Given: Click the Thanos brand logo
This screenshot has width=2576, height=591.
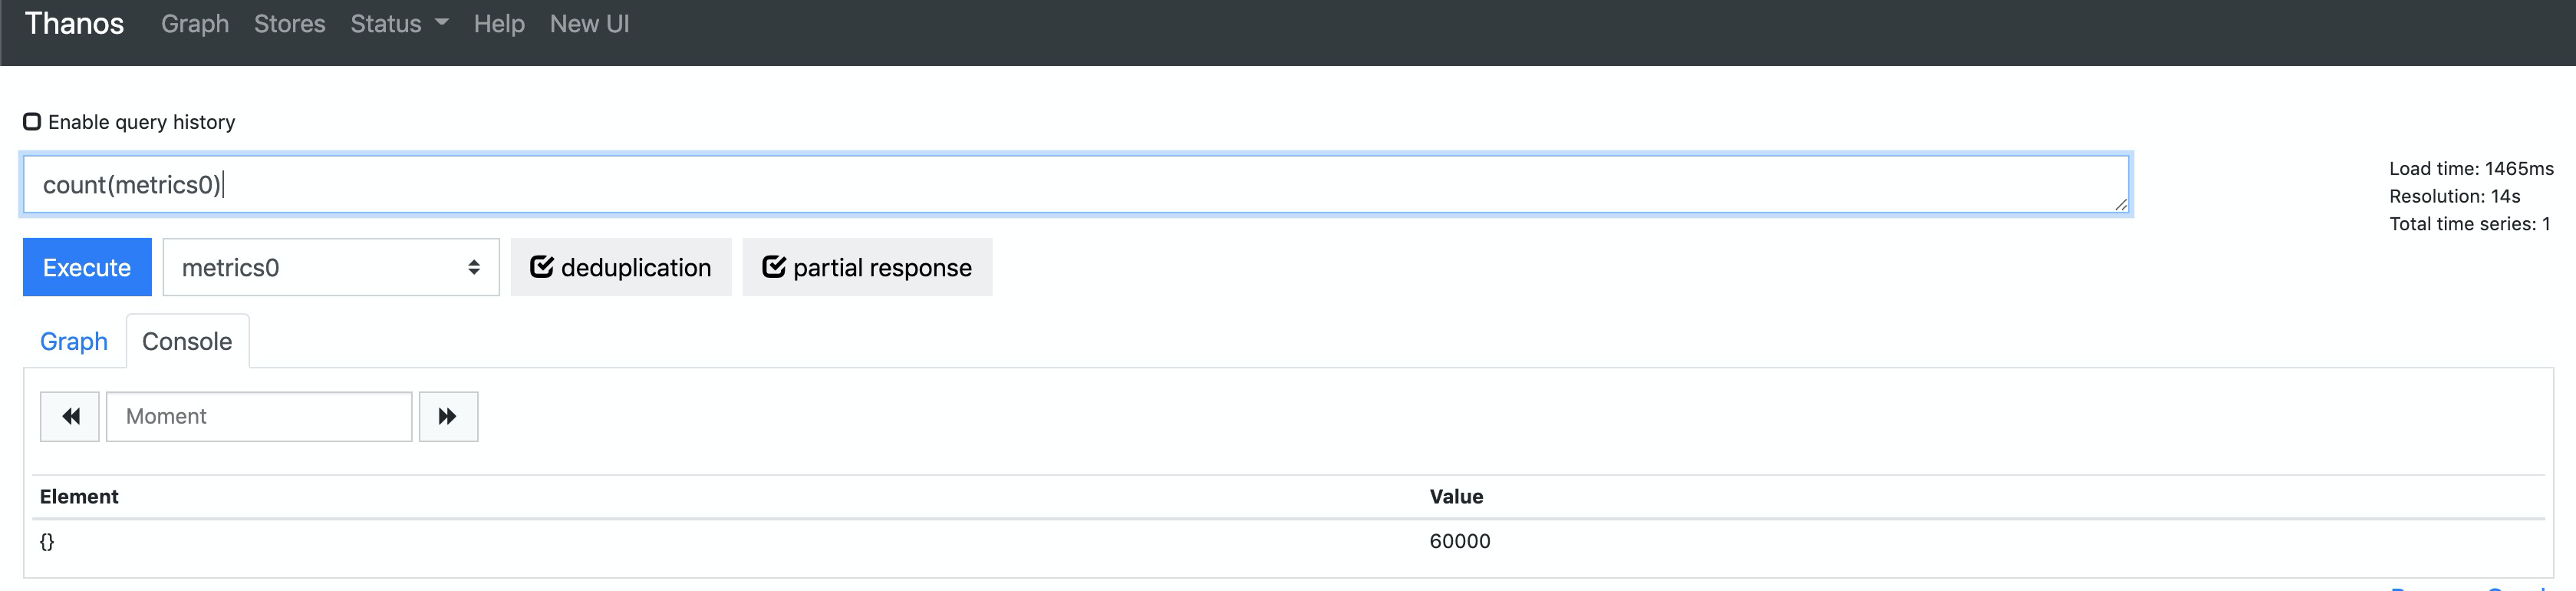Looking at the screenshot, I should click(x=74, y=24).
